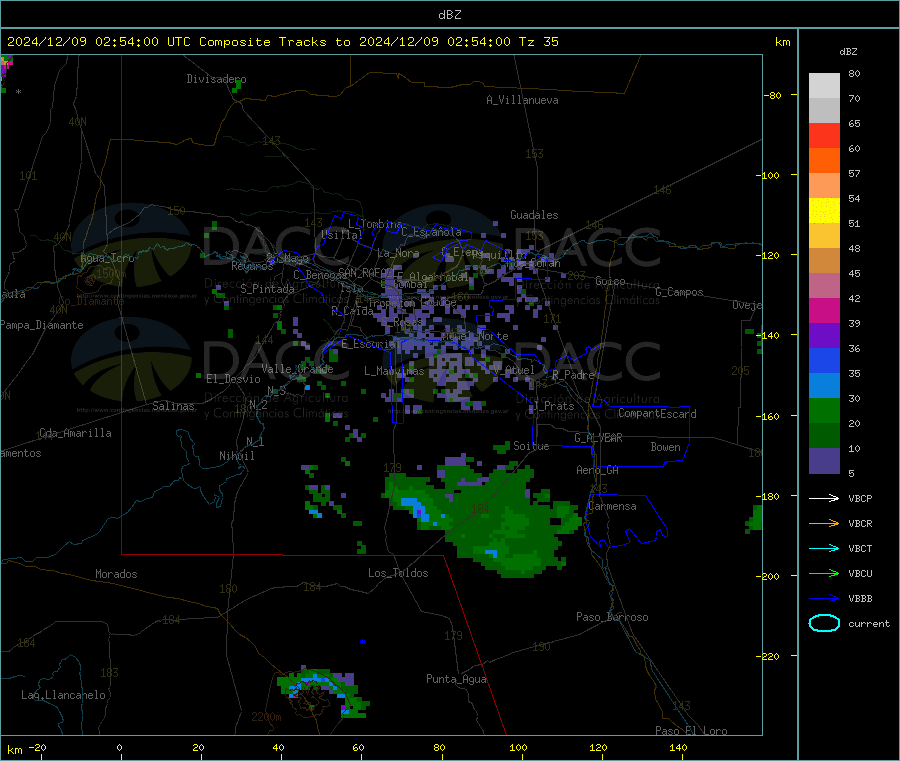Click the '-80' km axis label

[773, 95]
